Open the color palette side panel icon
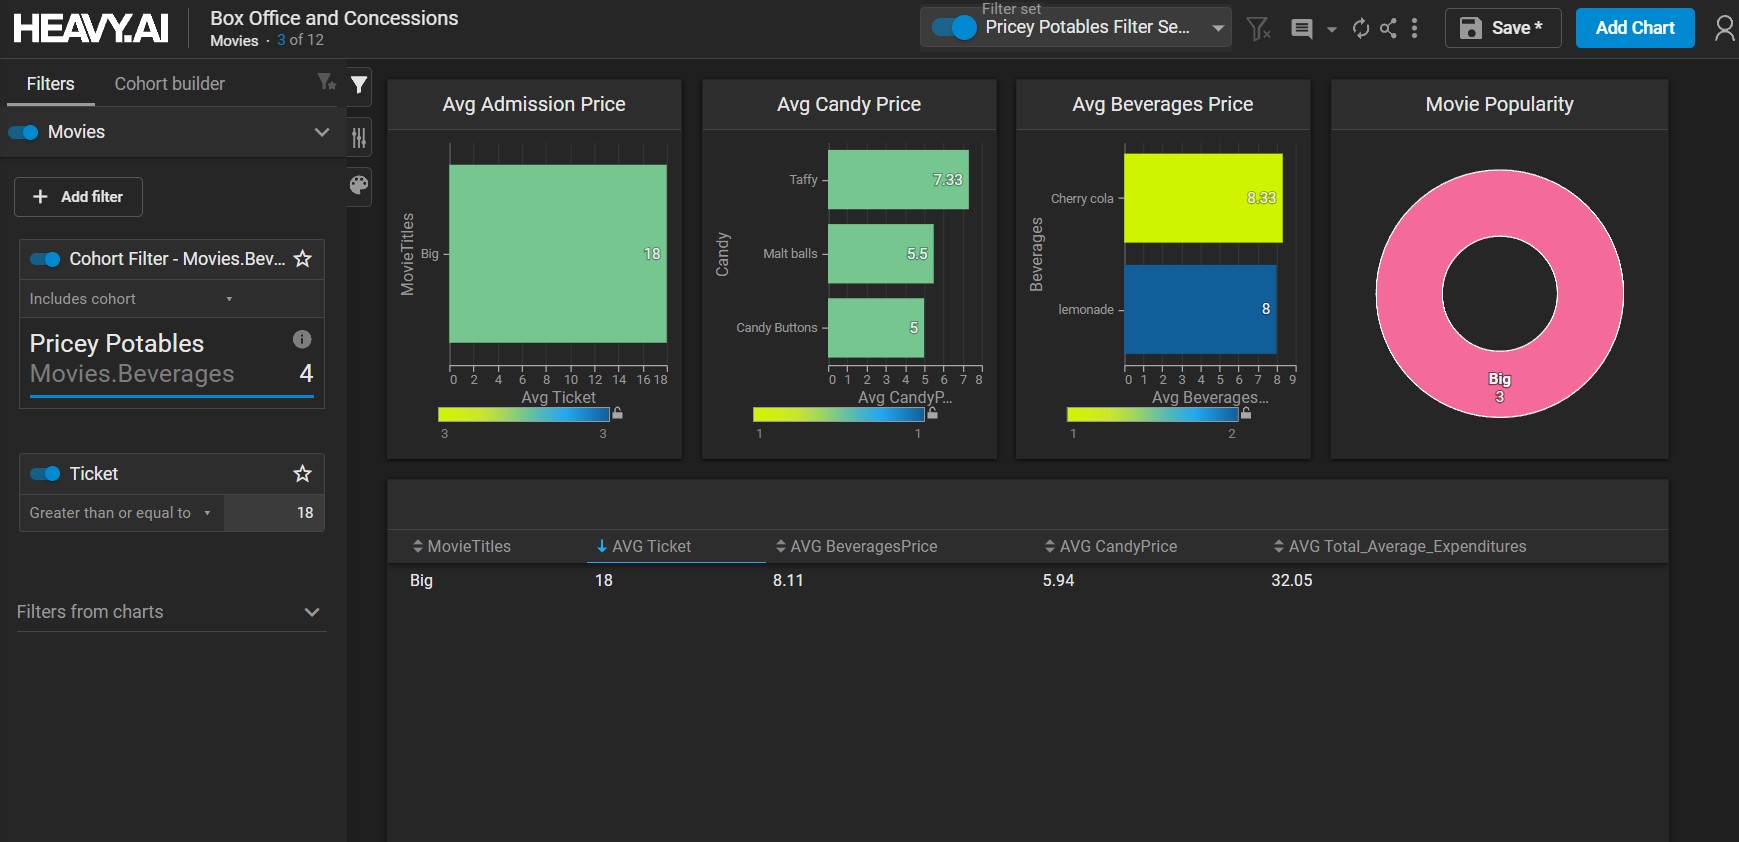Image resolution: width=1739 pixels, height=842 pixels. (x=359, y=185)
